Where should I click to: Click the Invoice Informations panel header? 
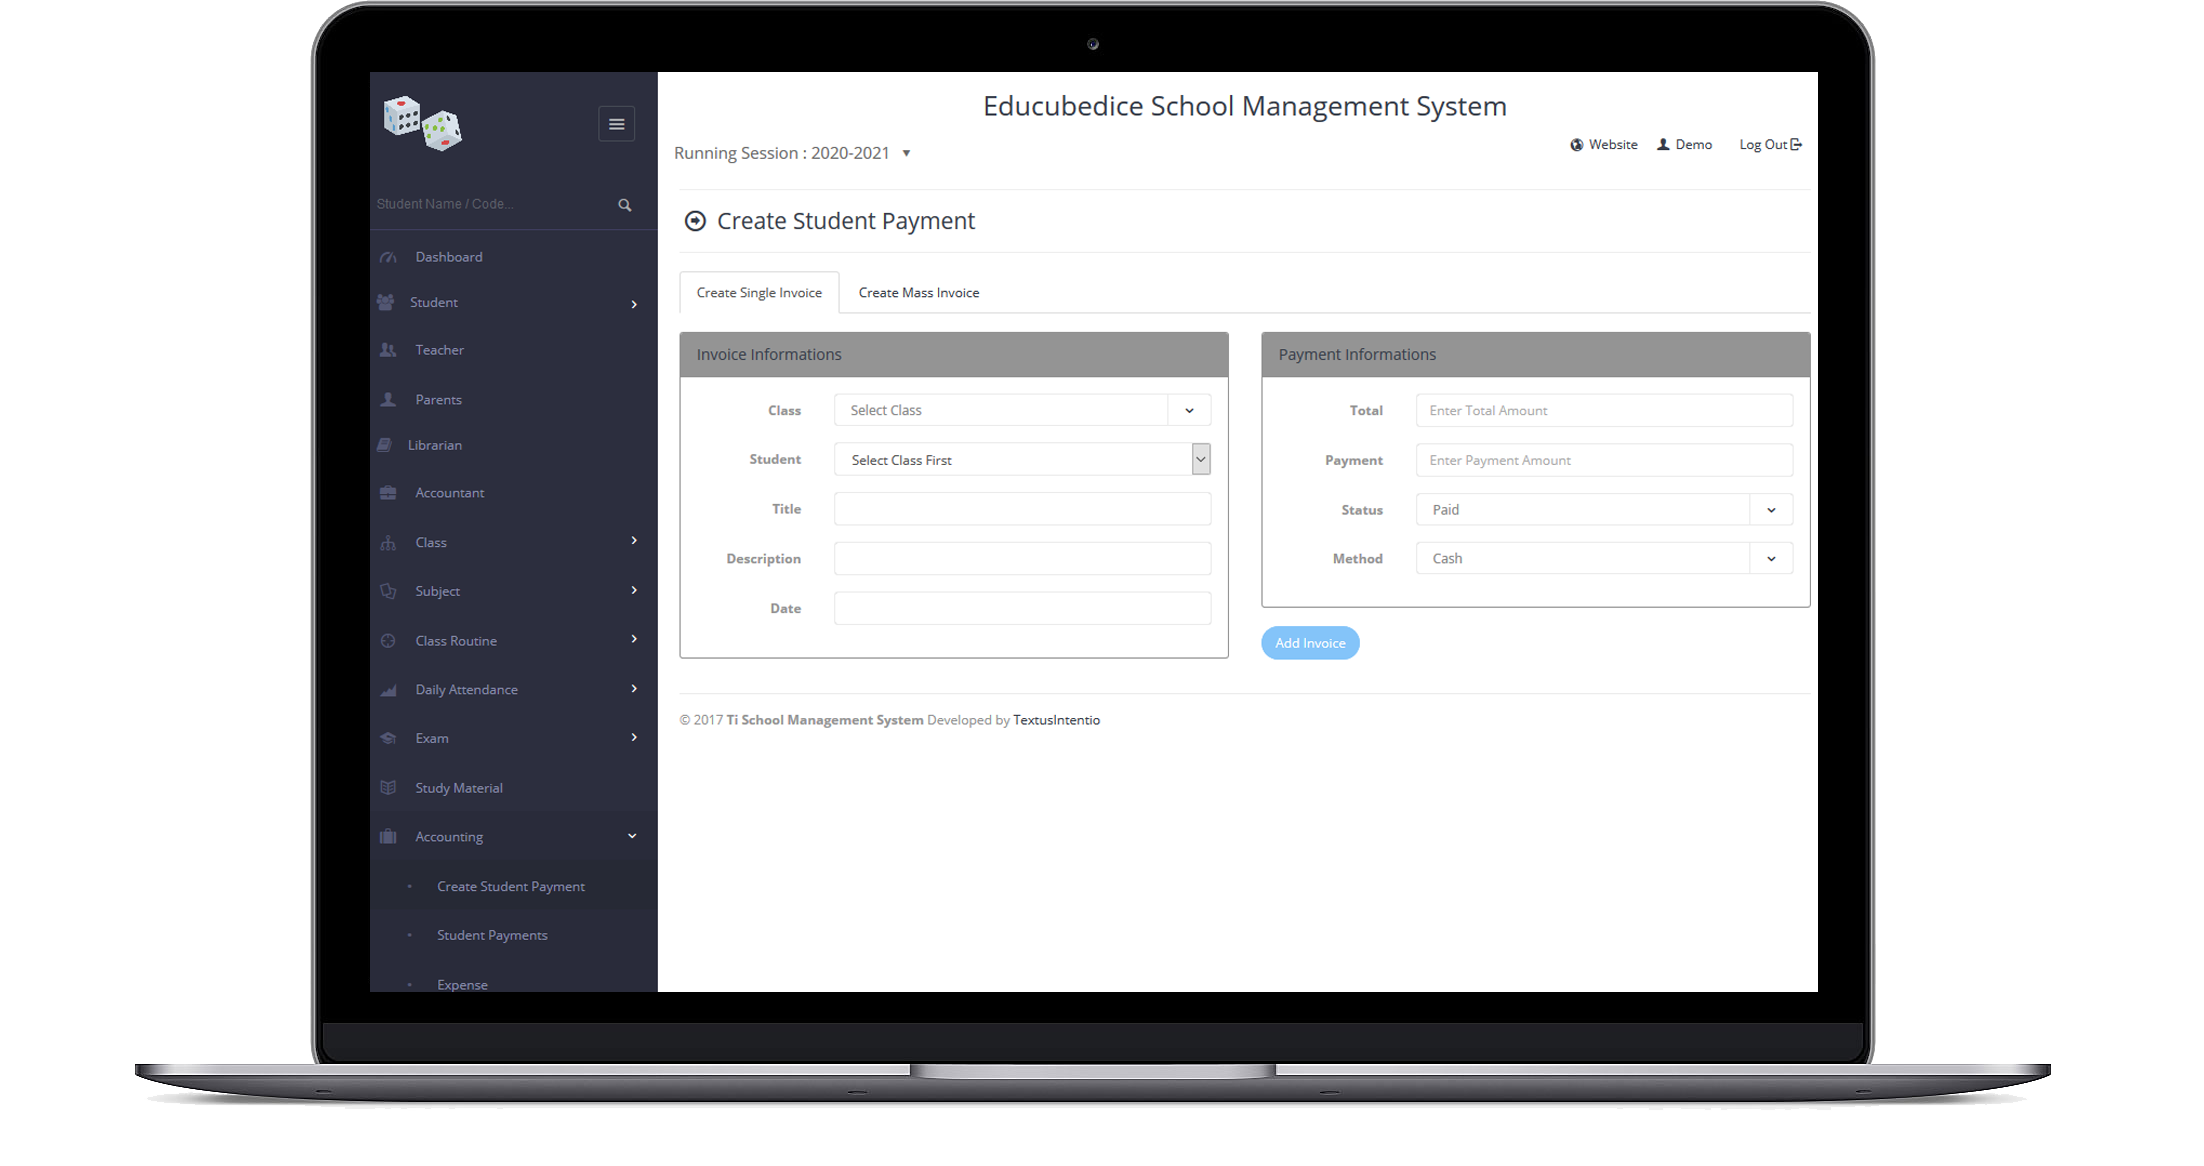tap(954, 355)
